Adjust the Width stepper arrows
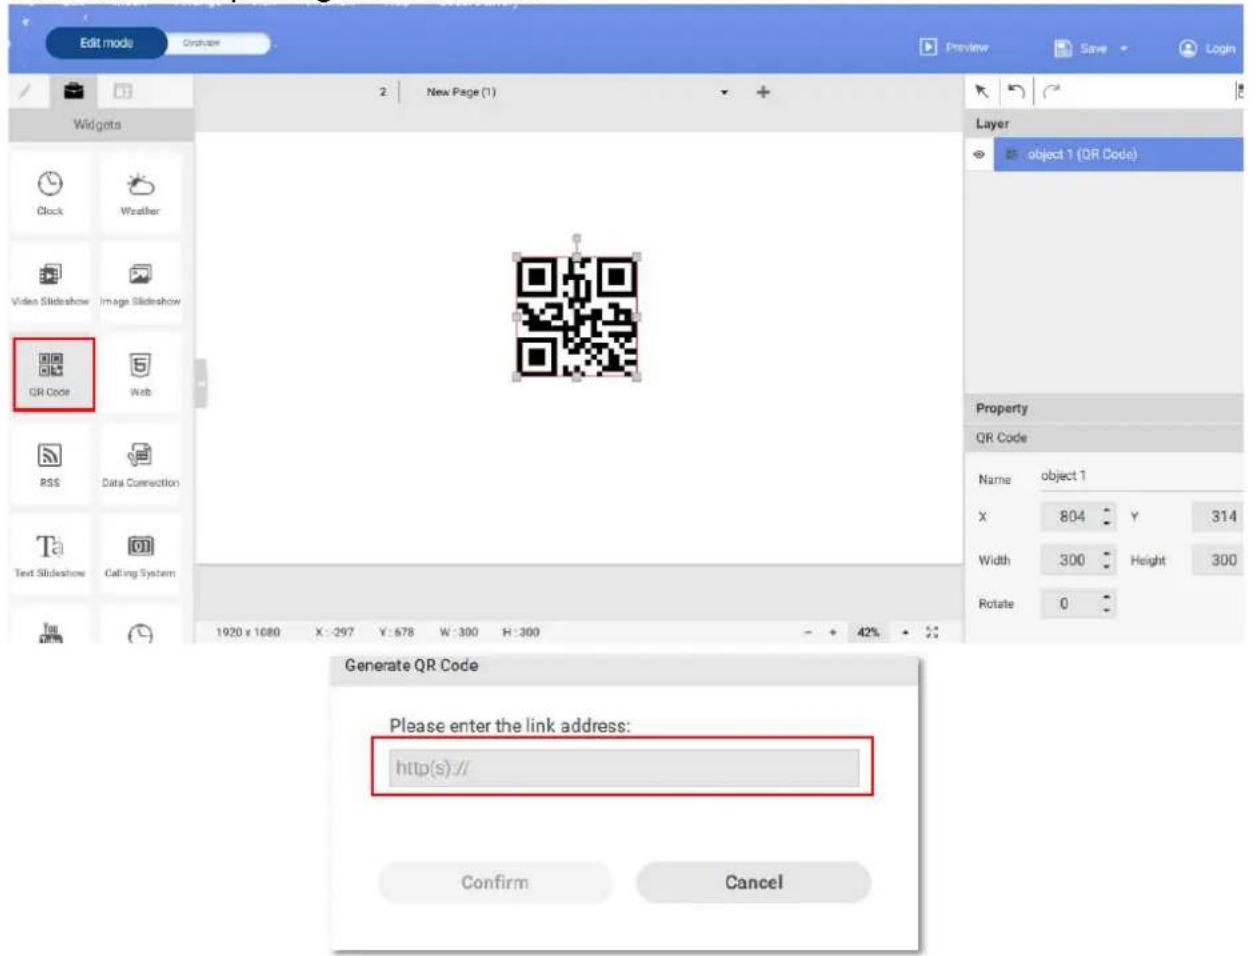Screen dimensions: 1251x956 coord(1107,560)
